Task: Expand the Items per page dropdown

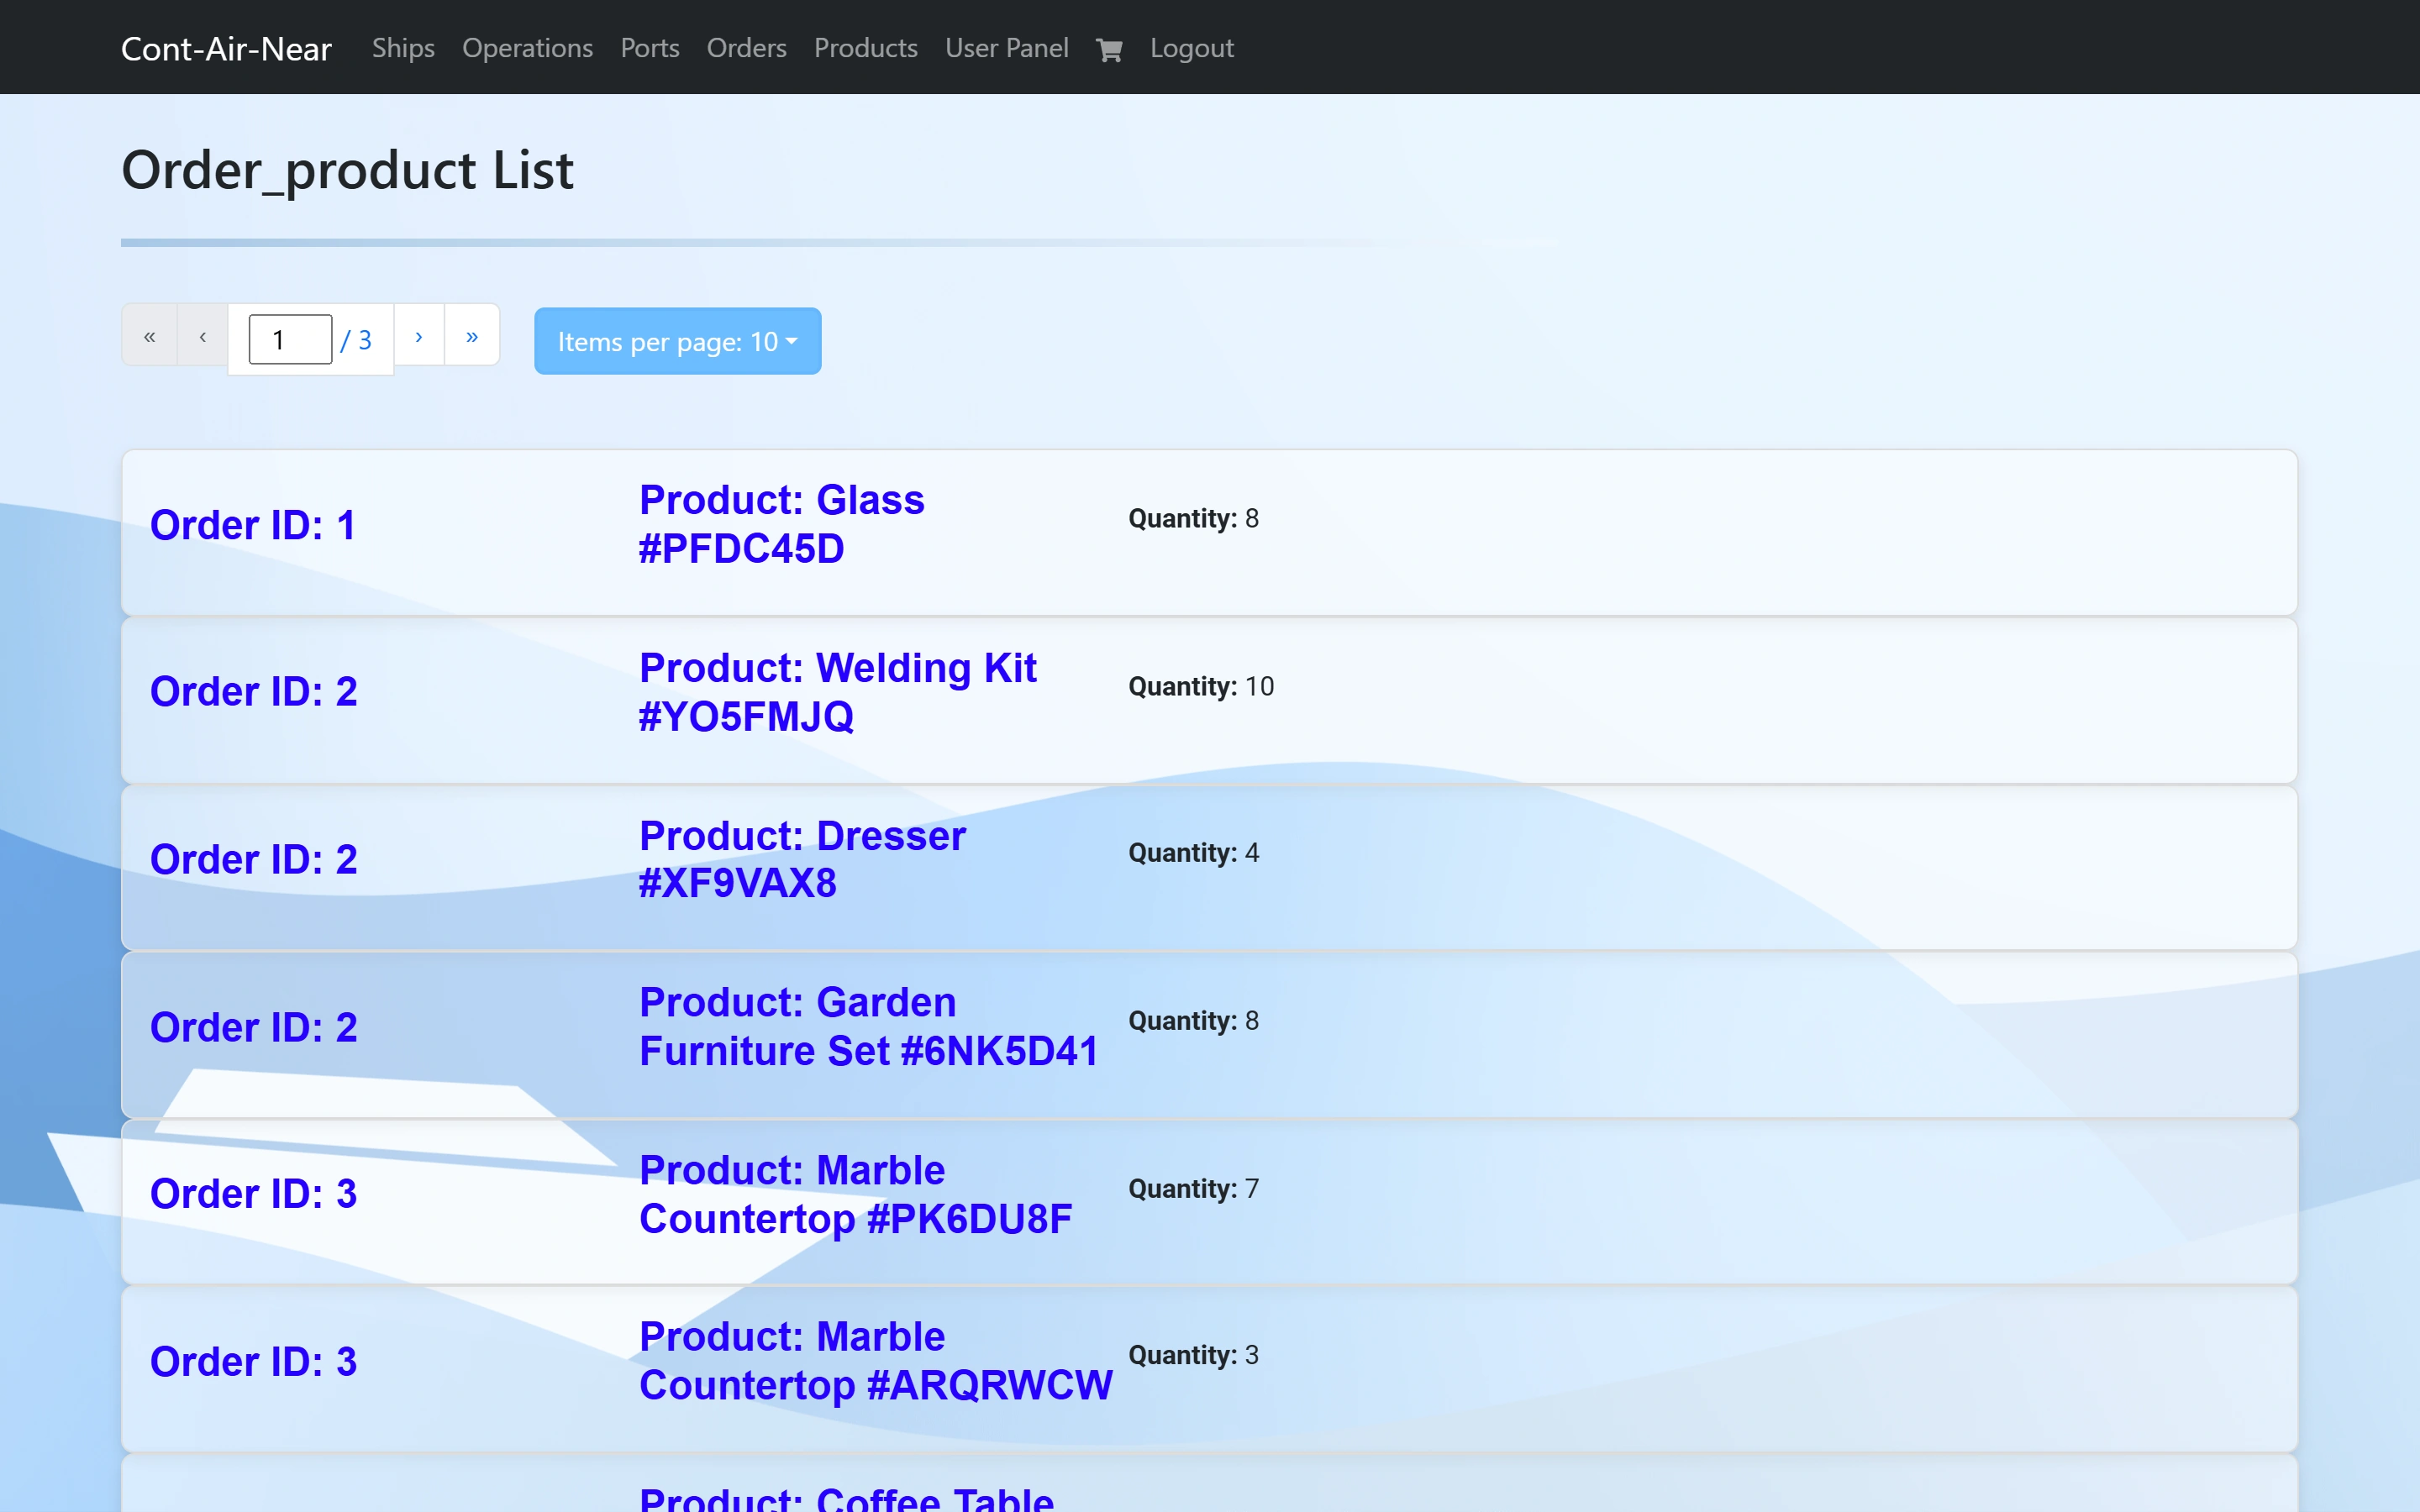Action: [x=677, y=341]
